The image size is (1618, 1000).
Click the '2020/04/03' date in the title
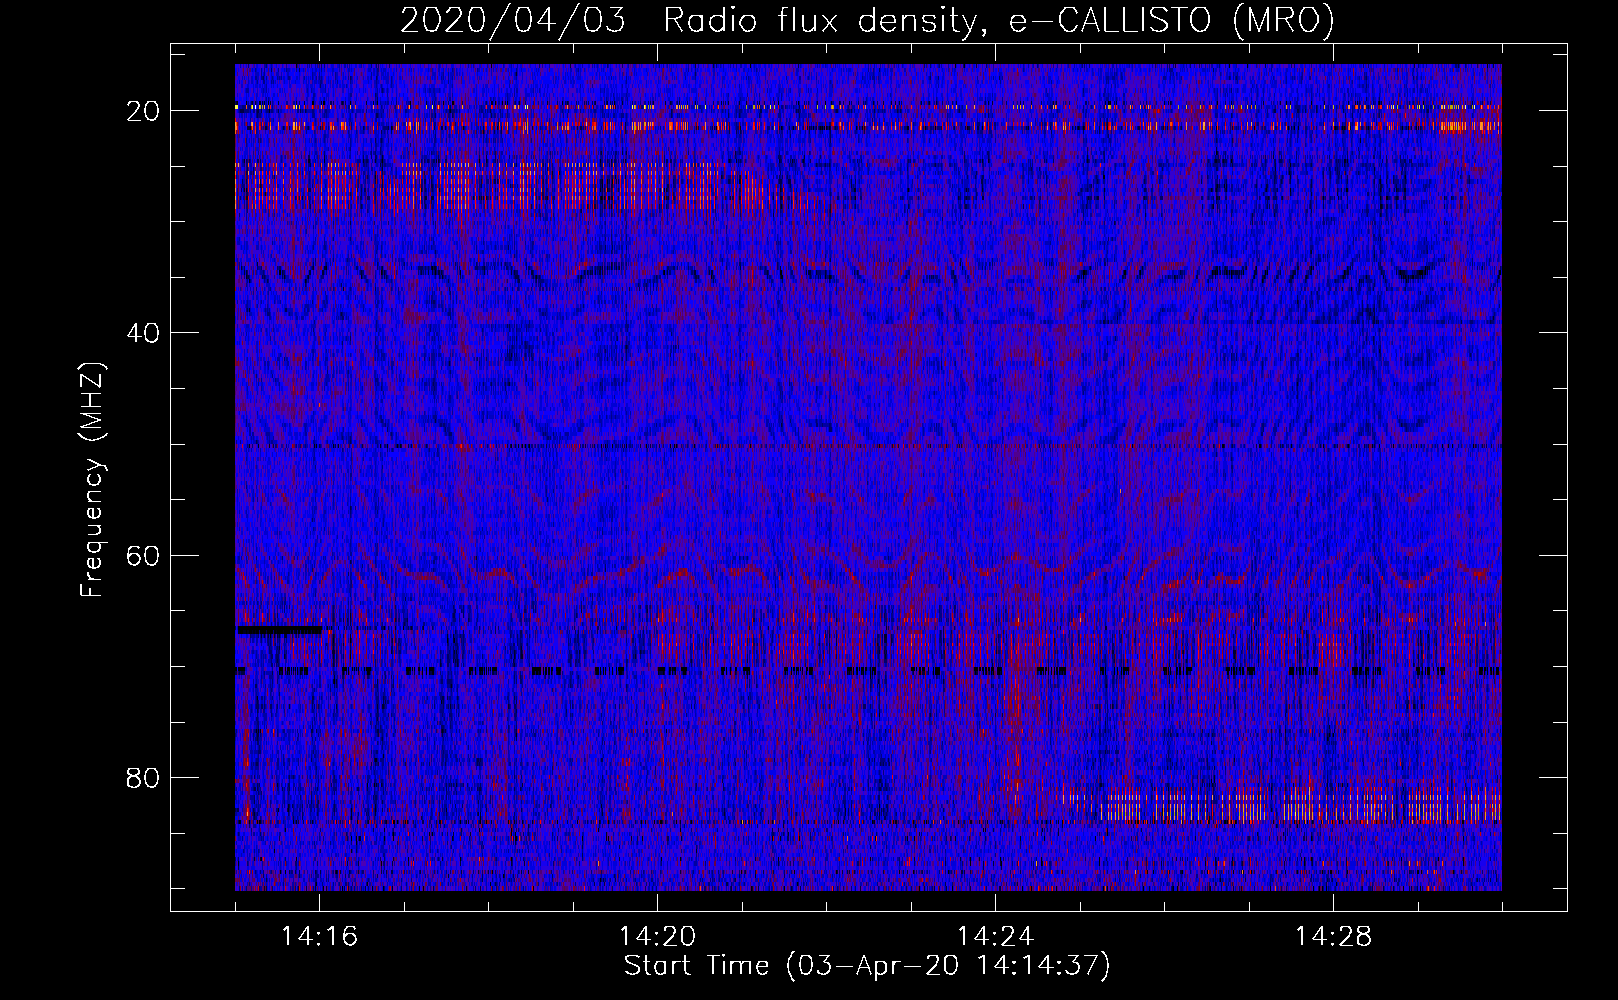click(x=512, y=20)
